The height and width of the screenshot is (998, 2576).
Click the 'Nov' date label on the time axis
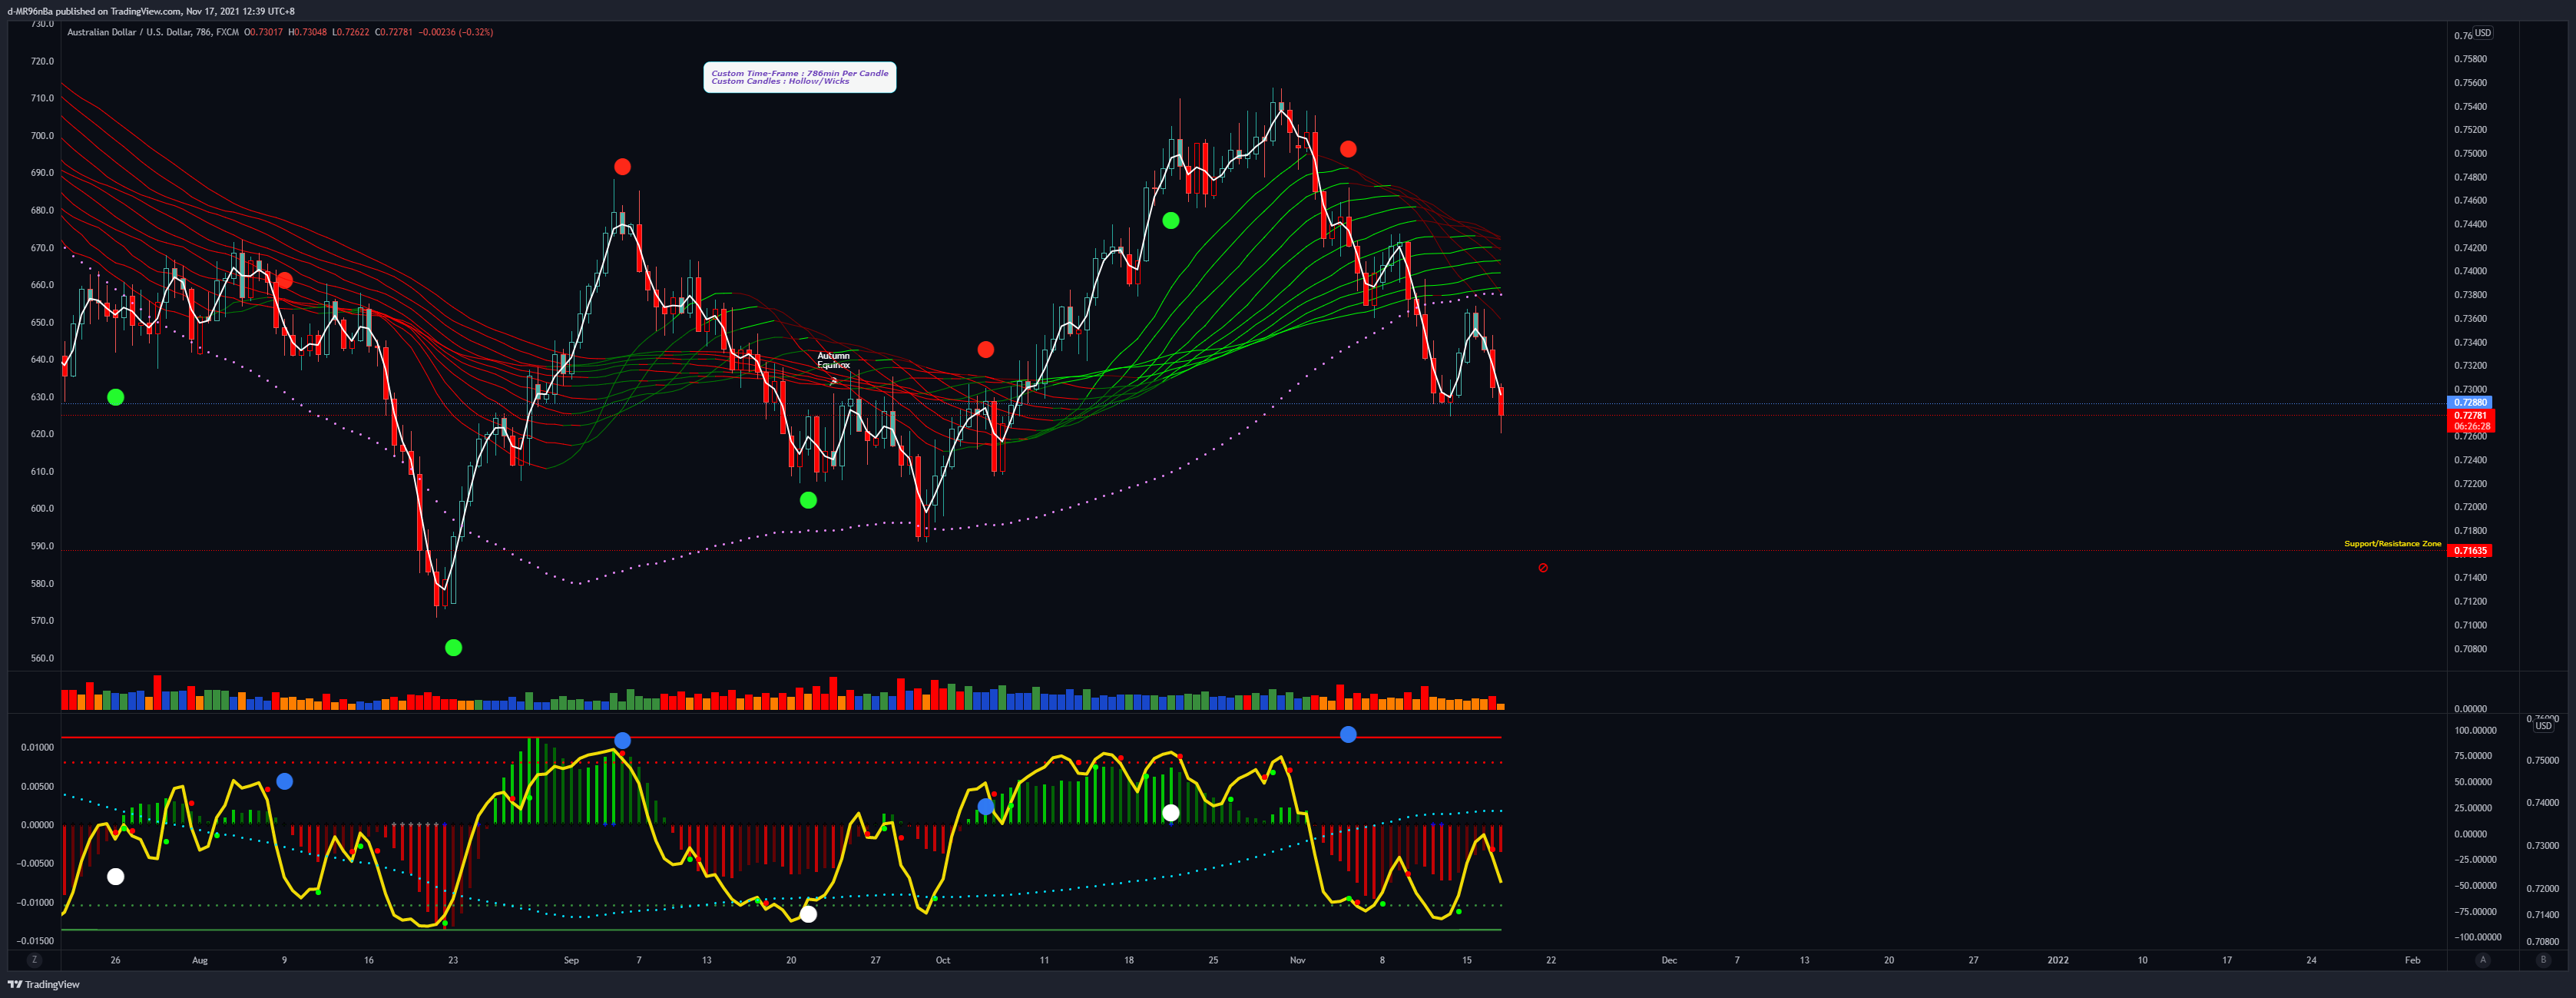click(1298, 961)
